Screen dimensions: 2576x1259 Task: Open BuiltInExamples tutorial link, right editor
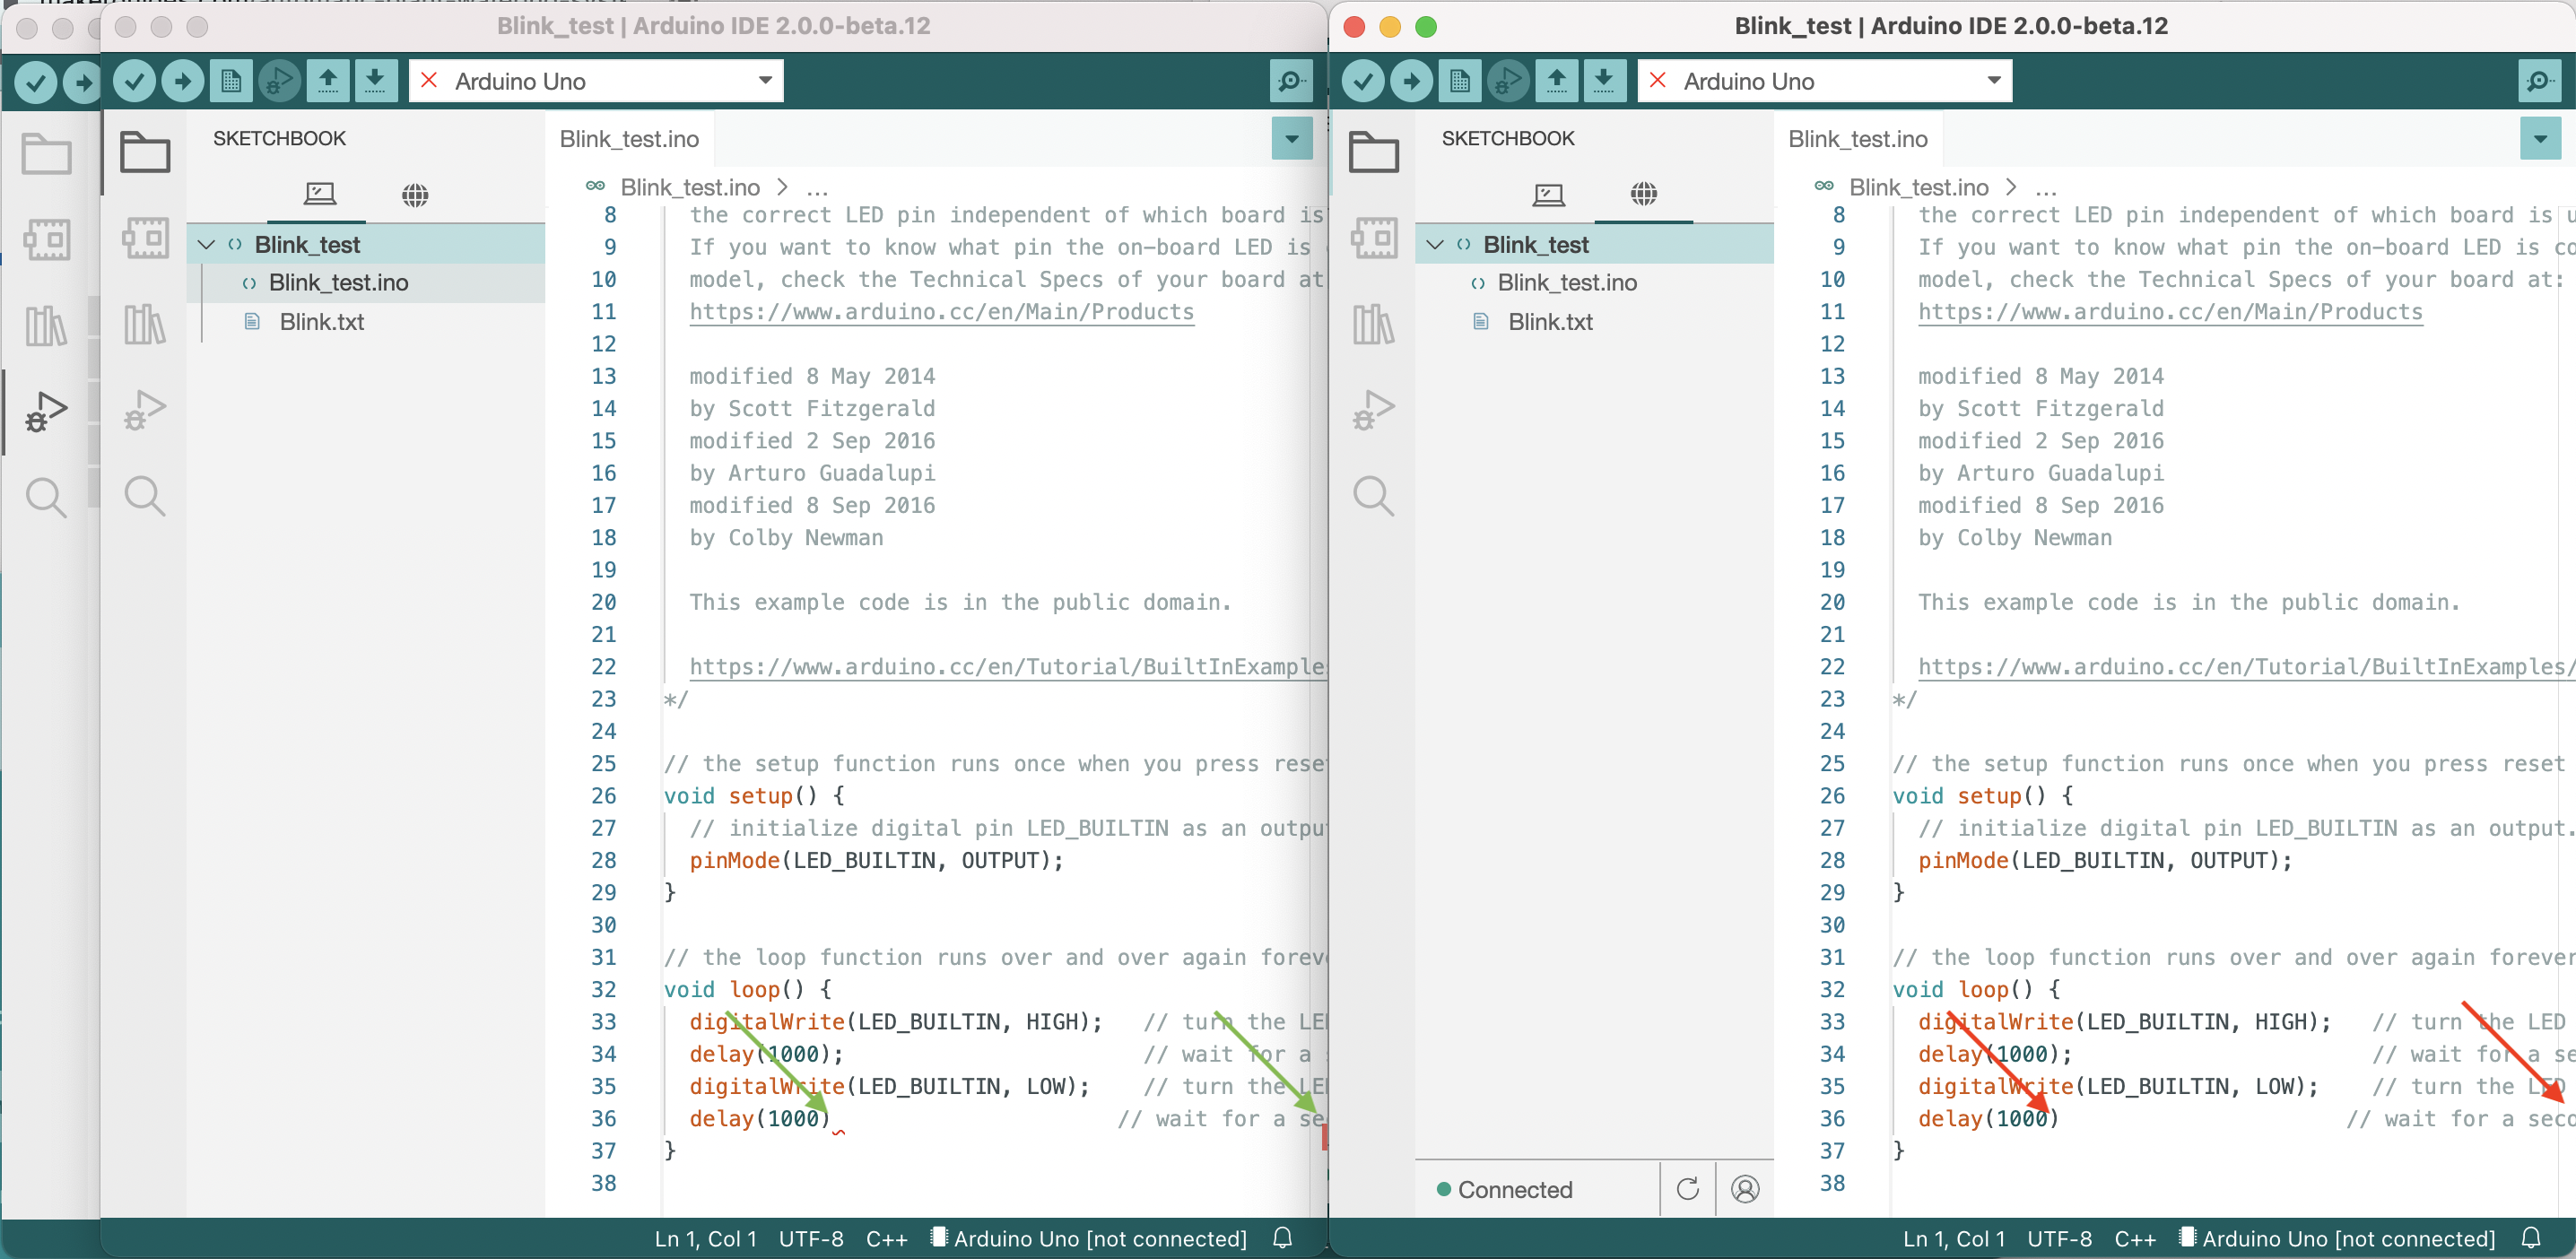[2245, 667]
